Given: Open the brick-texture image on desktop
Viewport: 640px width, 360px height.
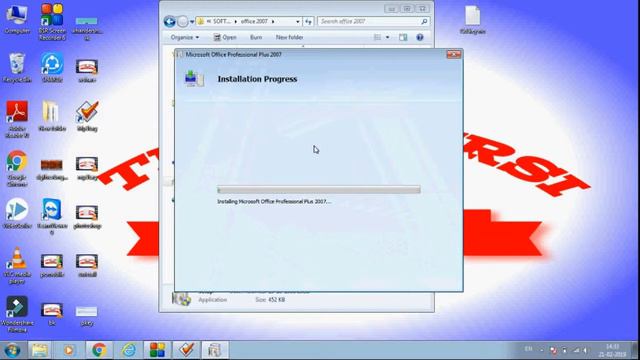Looking at the screenshot, I should pyautogui.click(x=52, y=169).
